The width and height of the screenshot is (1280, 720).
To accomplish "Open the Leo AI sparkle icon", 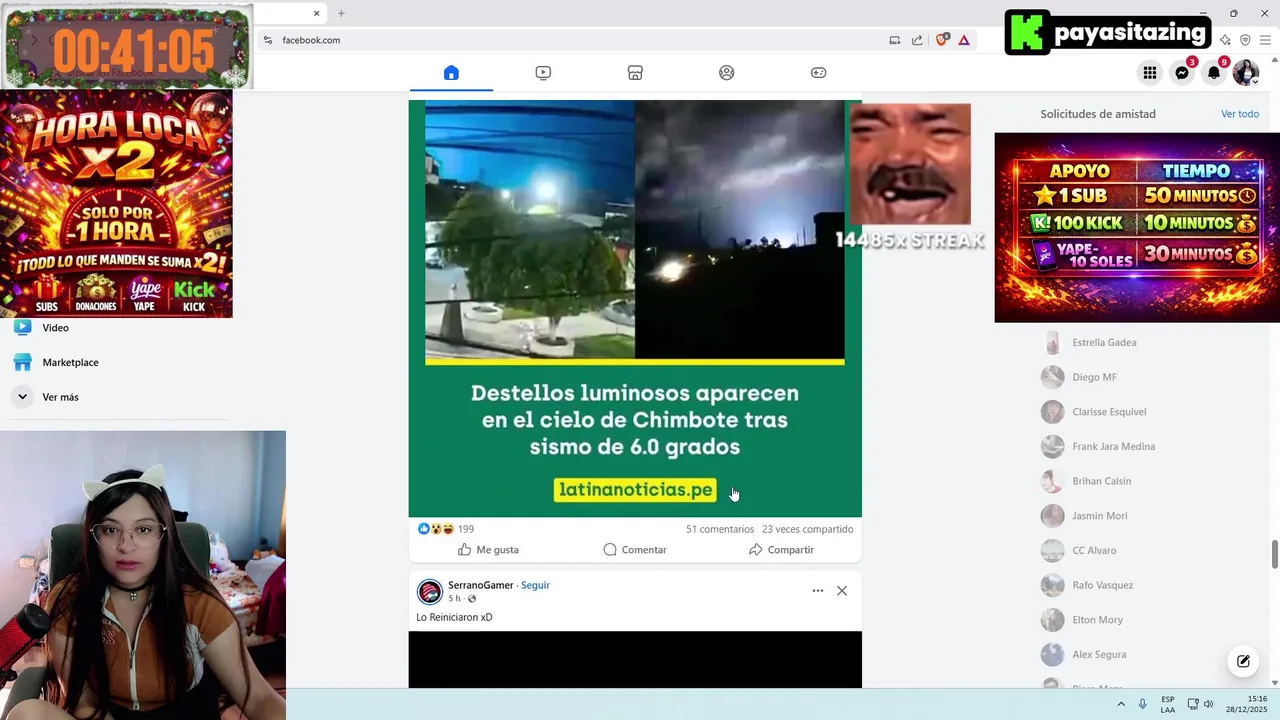I will [x=1225, y=40].
